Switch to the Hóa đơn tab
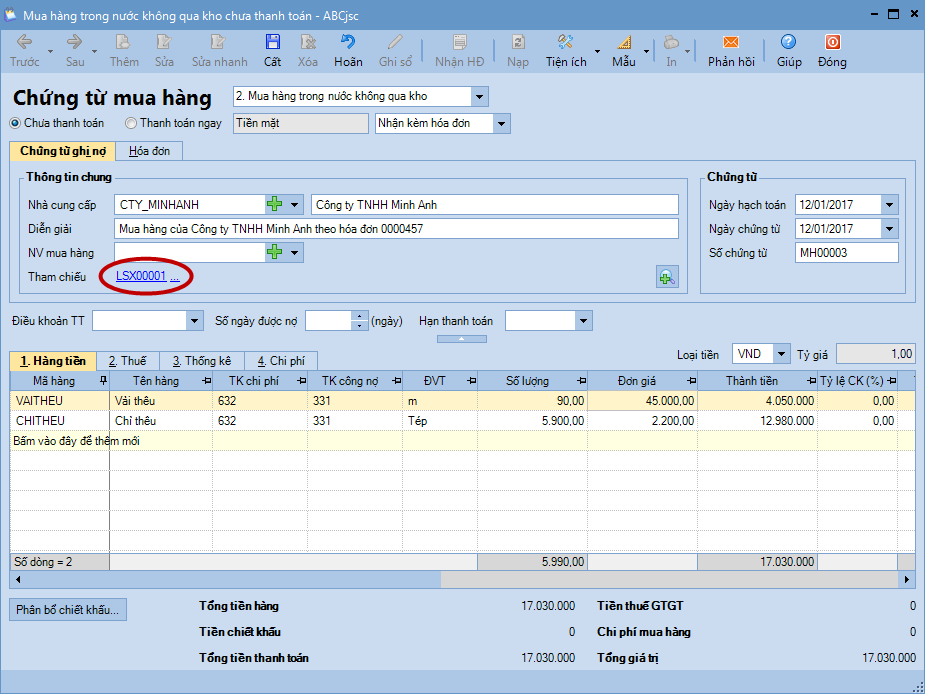925x694 pixels. [149, 151]
